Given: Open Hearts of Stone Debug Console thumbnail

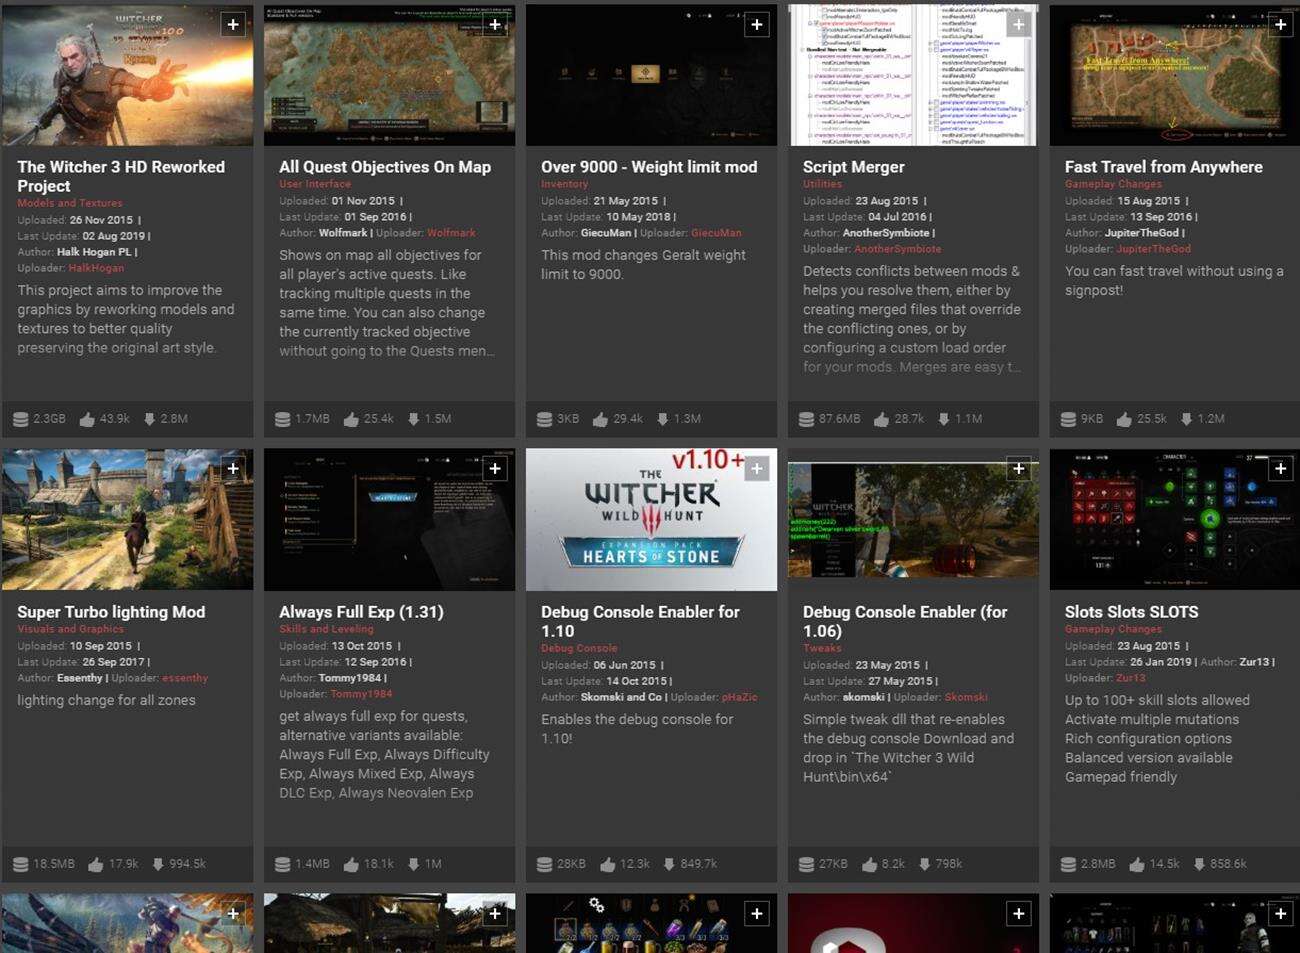Looking at the screenshot, I should click(x=651, y=520).
